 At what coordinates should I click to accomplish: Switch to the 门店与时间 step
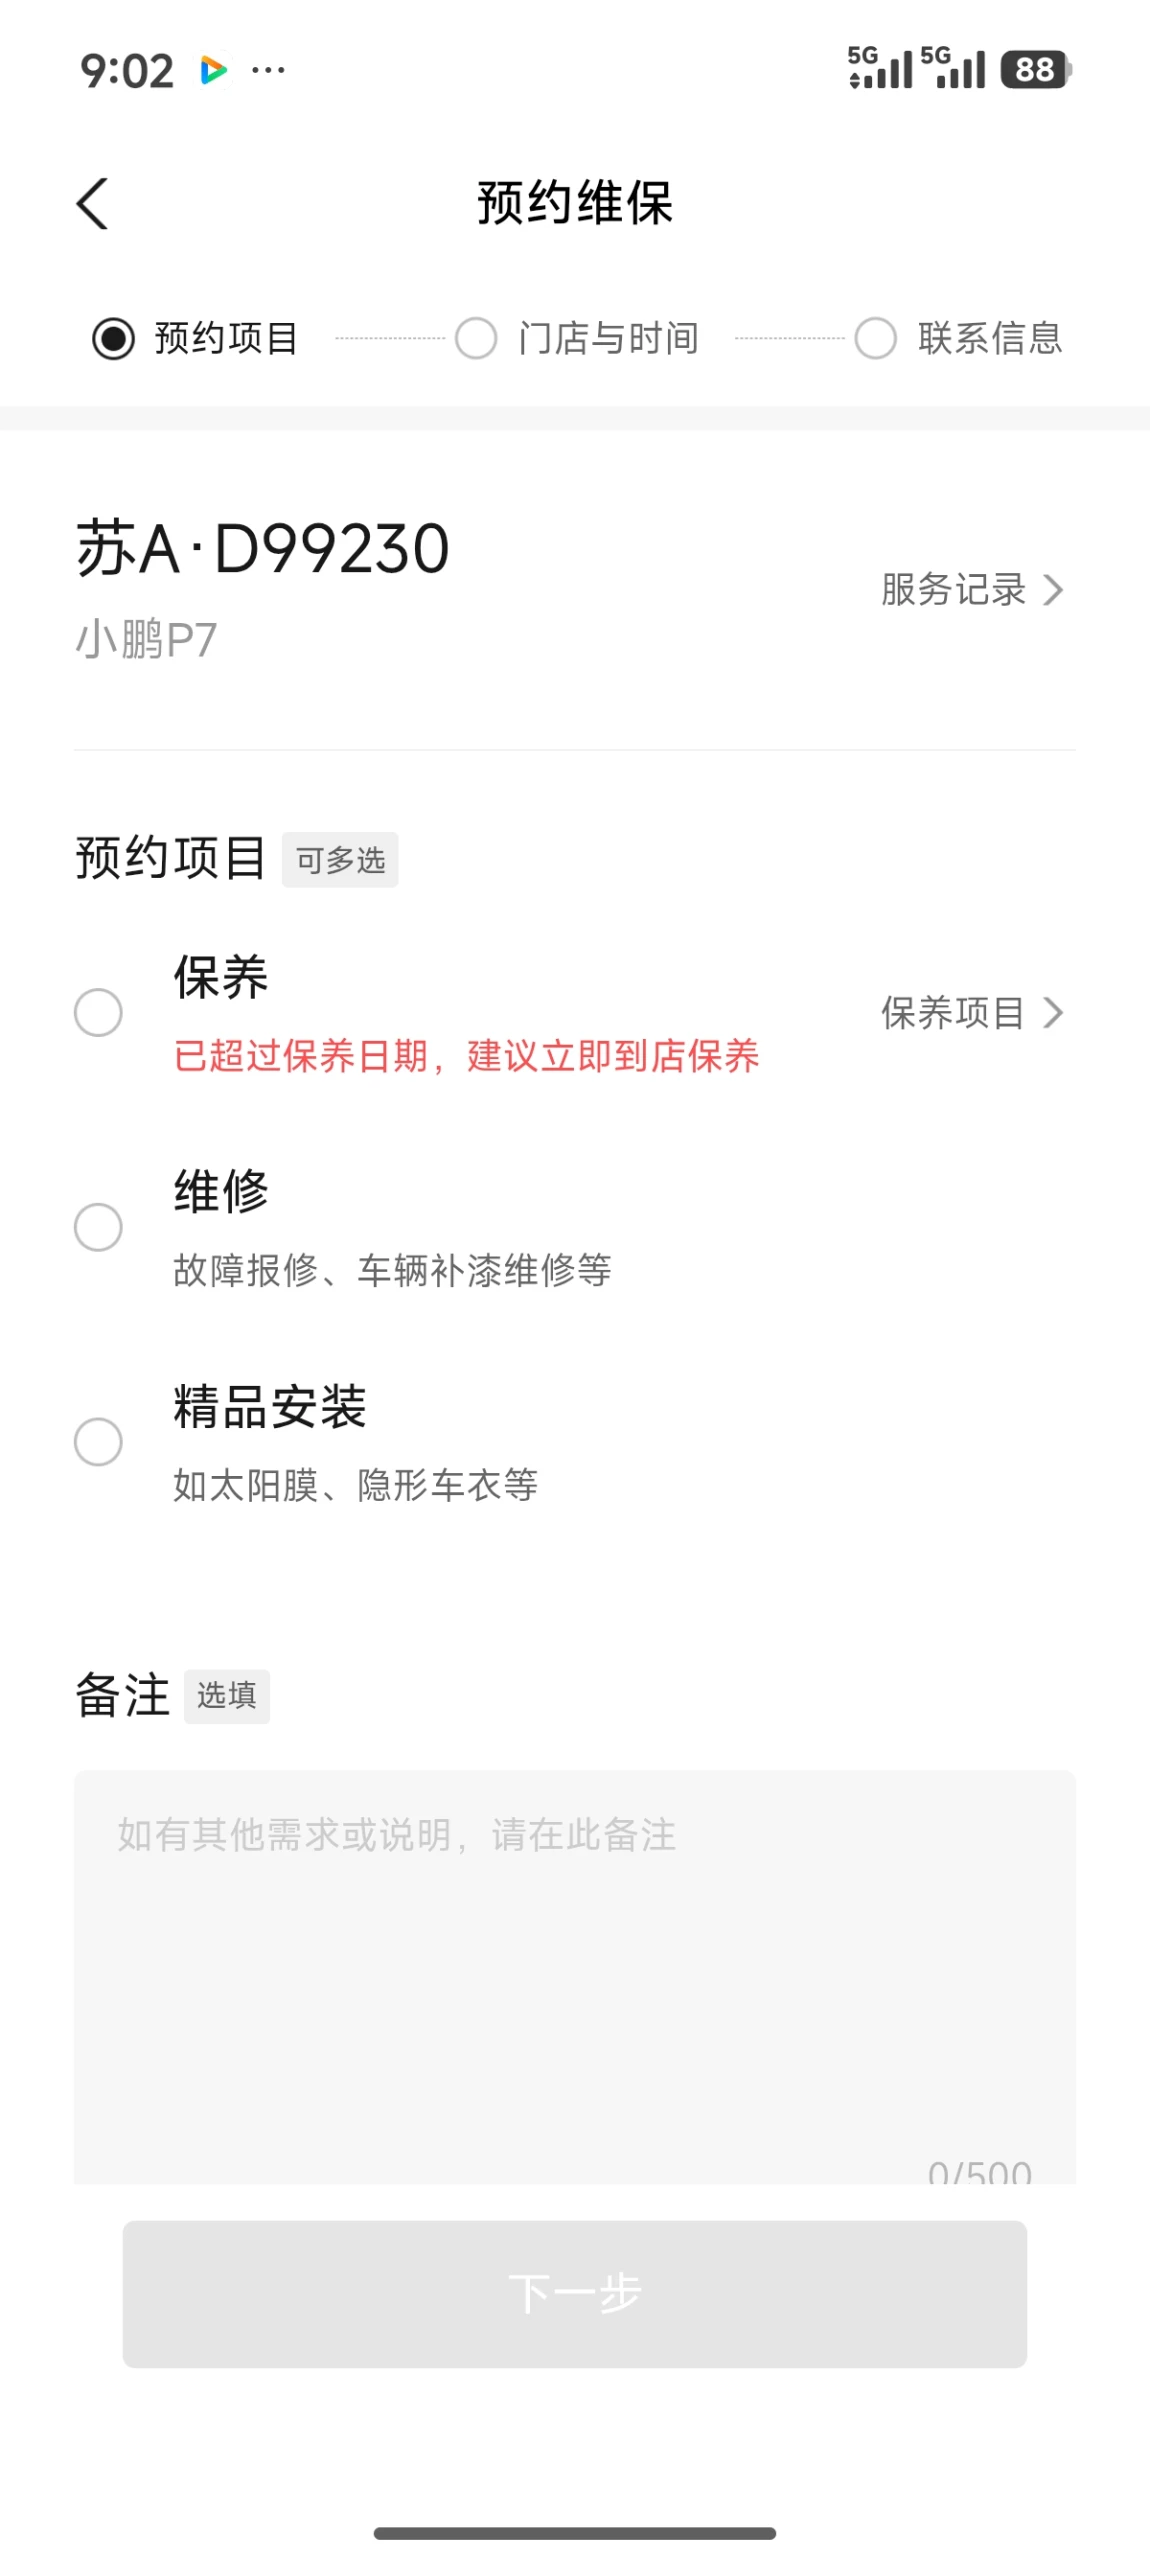[x=578, y=338]
